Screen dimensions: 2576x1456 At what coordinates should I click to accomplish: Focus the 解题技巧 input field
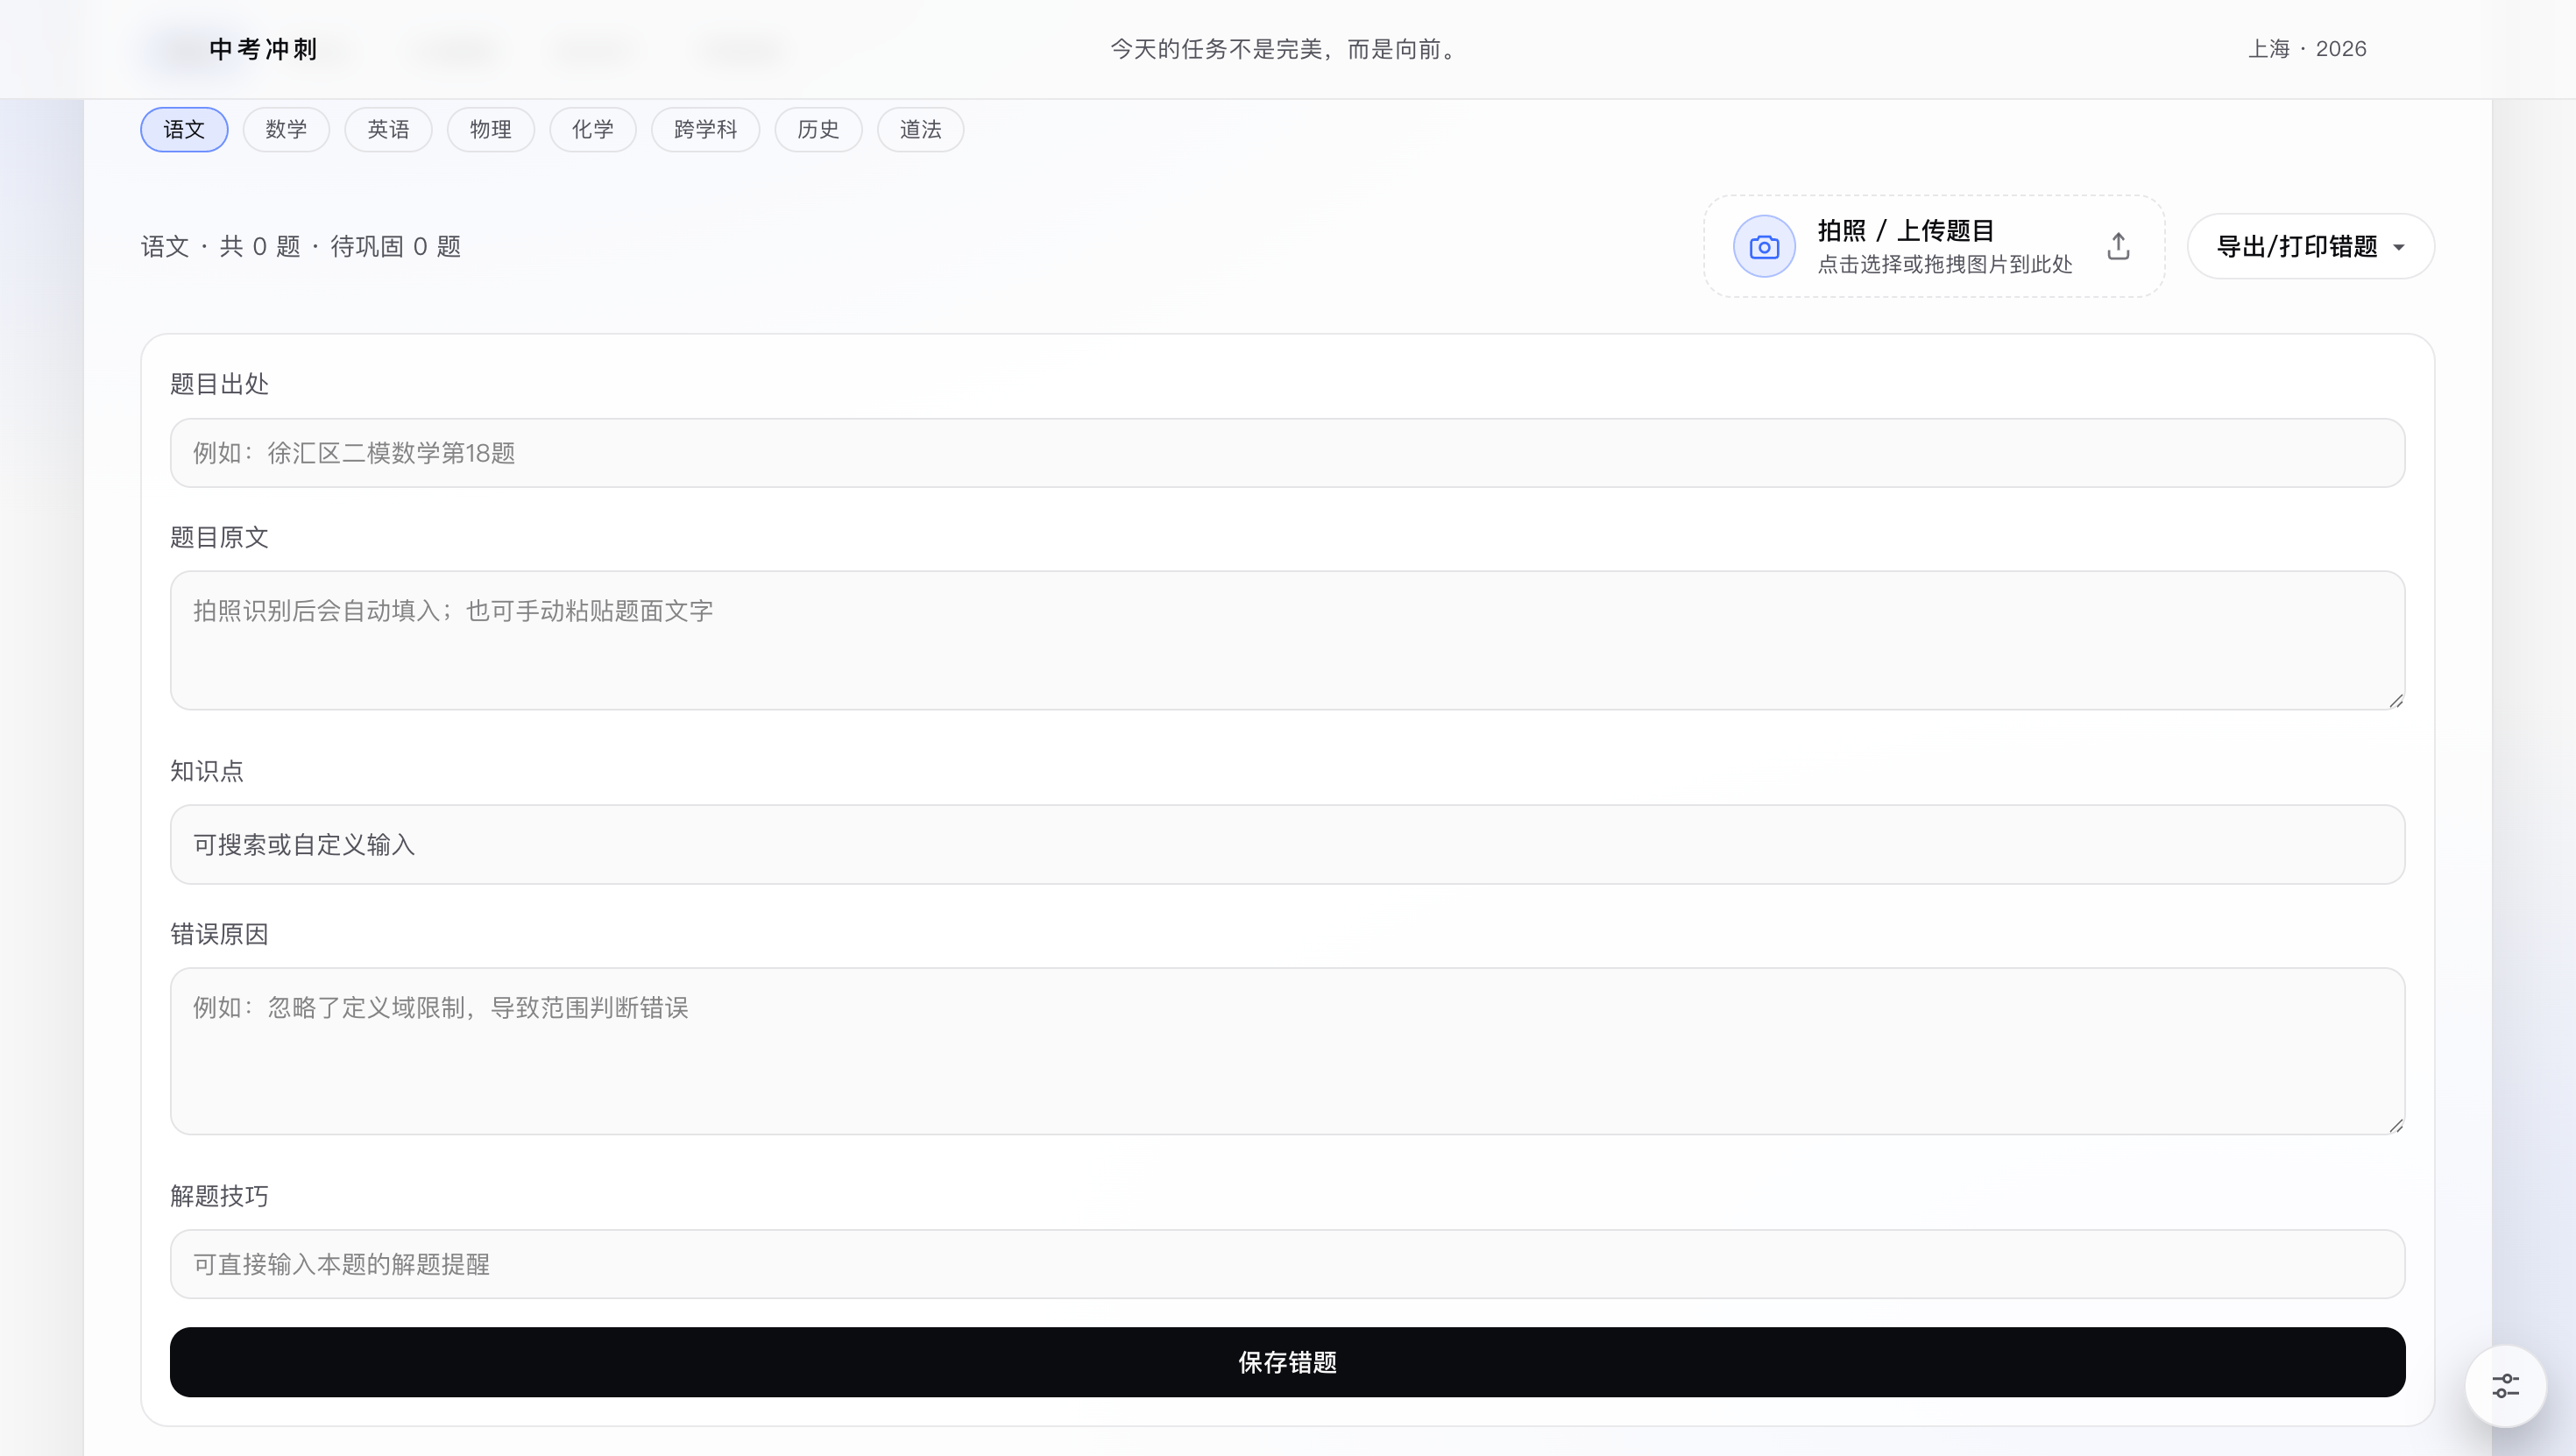coord(1287,1264)
